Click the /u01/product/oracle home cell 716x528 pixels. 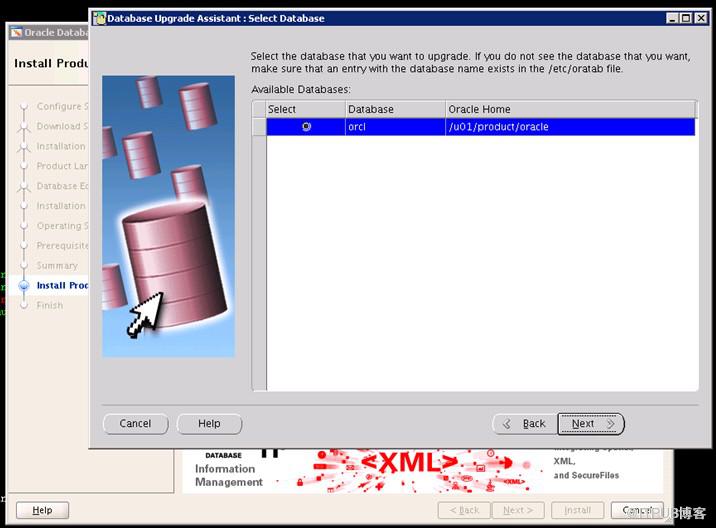tap(570, 127)
